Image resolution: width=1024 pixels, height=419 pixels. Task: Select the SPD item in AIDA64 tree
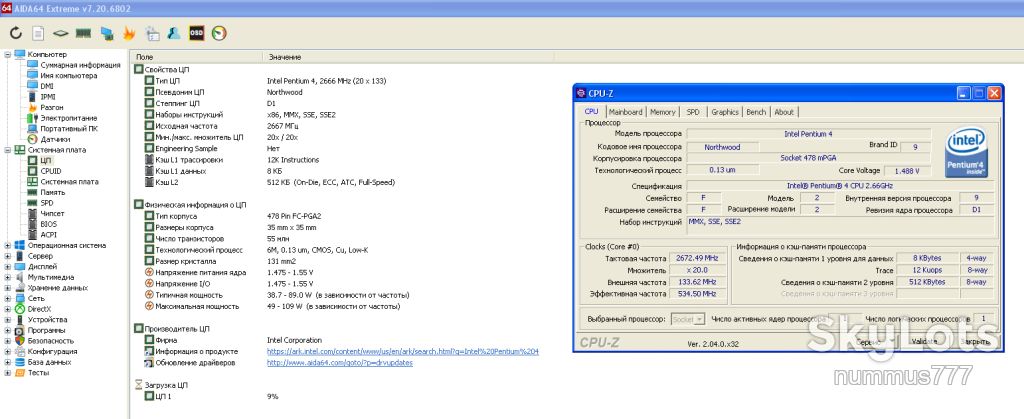click(x=47, y=203)
